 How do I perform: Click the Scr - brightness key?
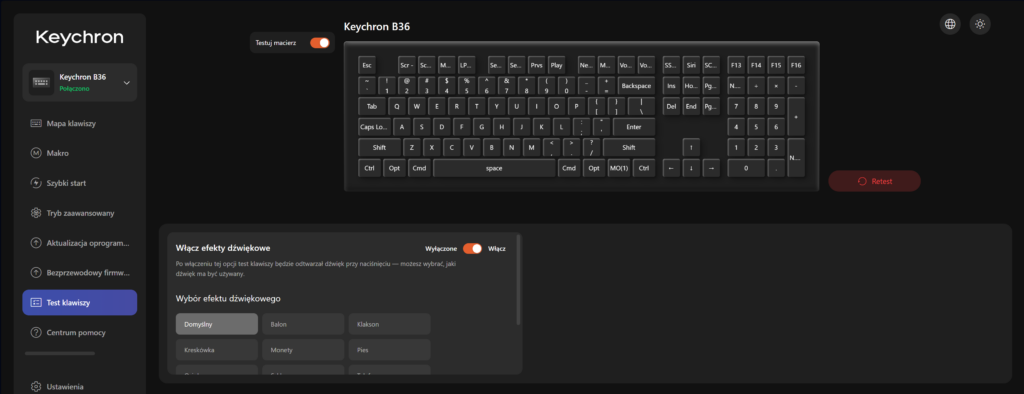[407, 65]
